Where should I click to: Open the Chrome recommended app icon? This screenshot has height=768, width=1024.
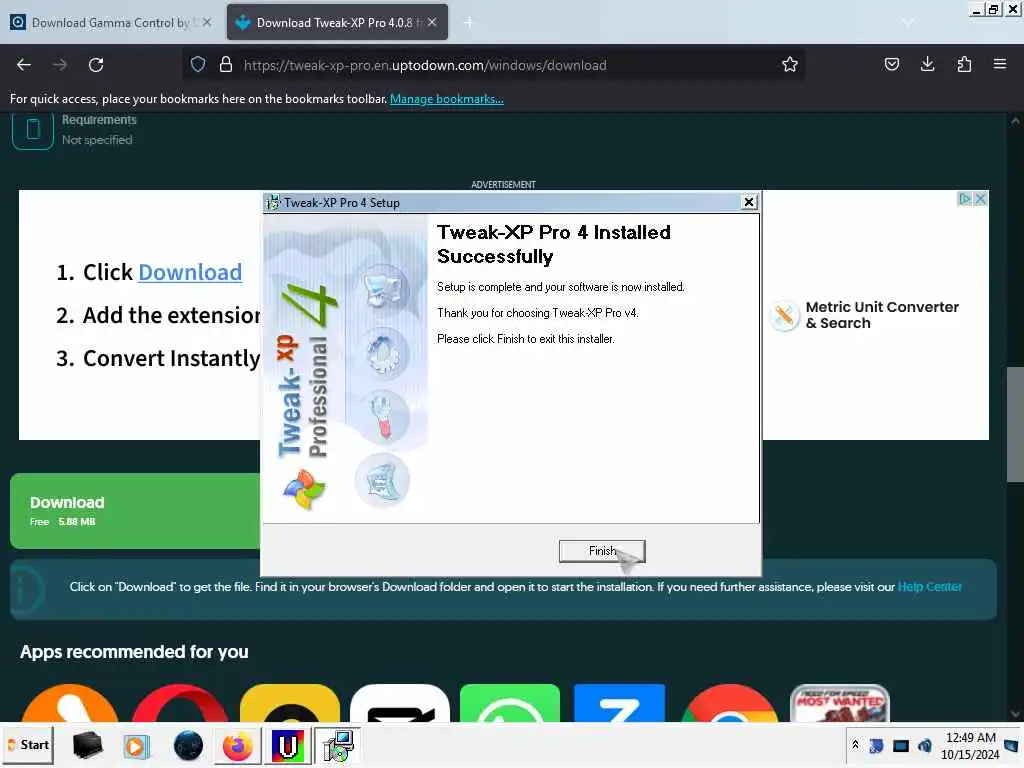(x=729, y=703)
